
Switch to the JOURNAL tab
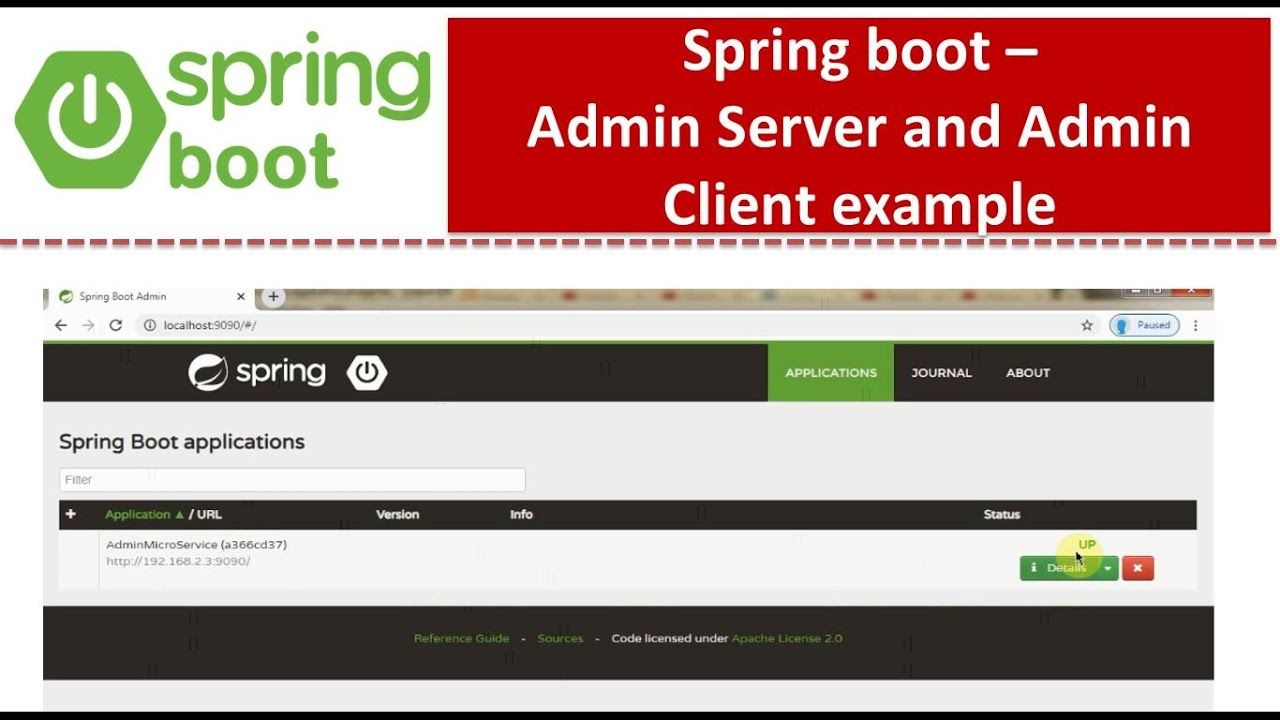click(x=941, y=372)
